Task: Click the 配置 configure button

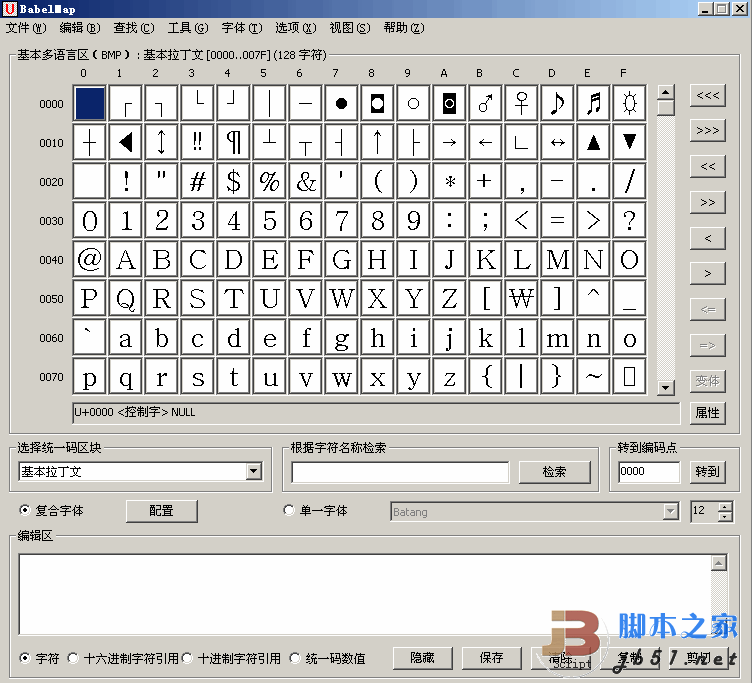Action: [162, 511]
